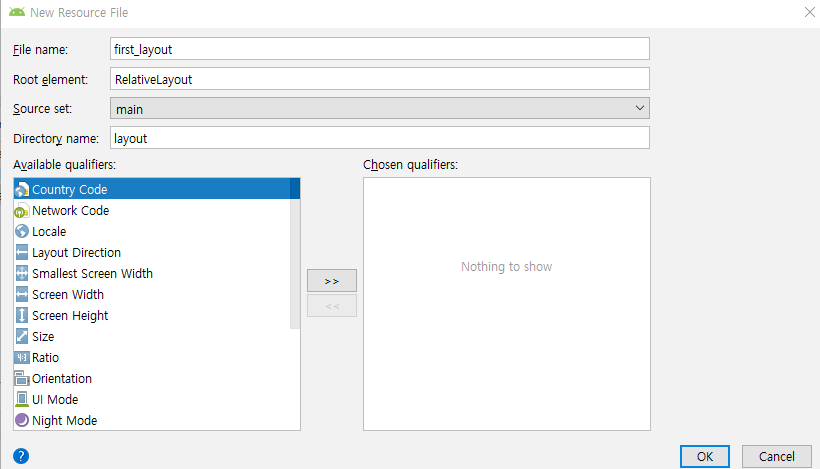Open help via question mark icon
The width and height of the screenshot is (820, 469).
click(x=21, y=456)
